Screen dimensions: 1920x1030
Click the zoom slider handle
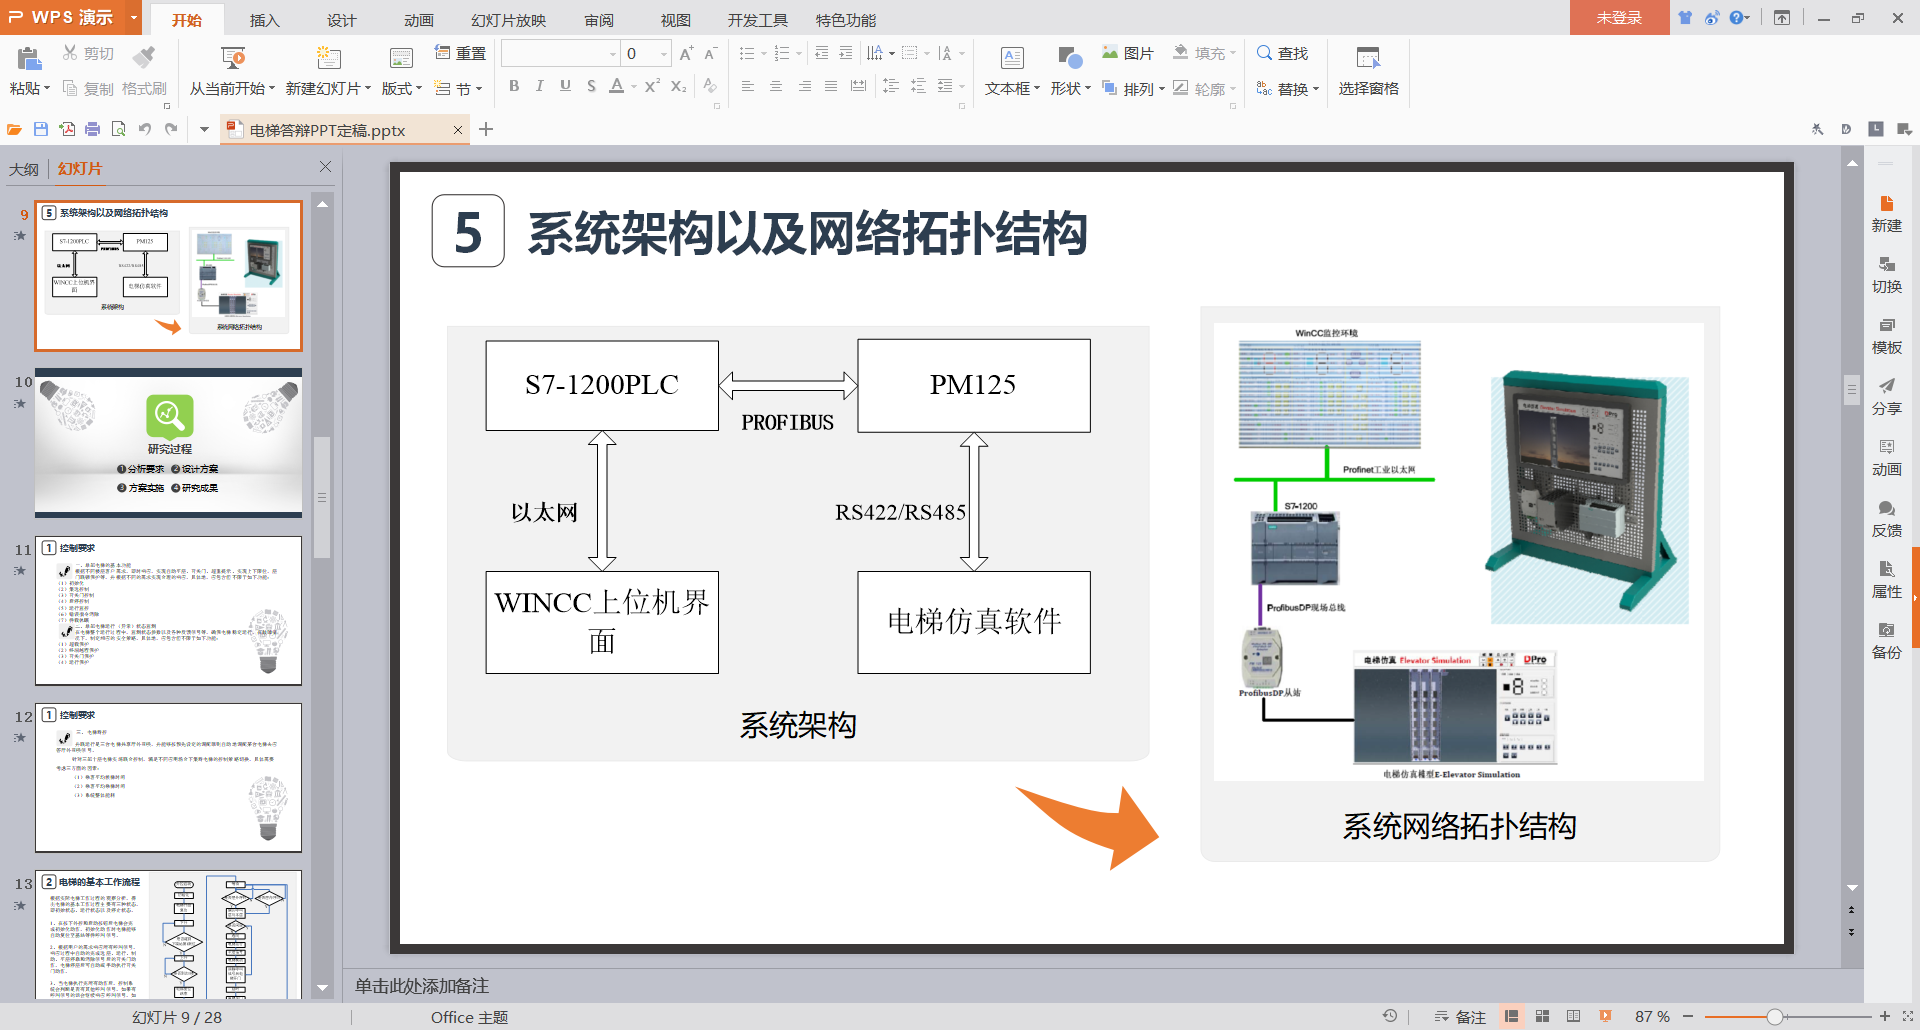pos(1774,1016)
